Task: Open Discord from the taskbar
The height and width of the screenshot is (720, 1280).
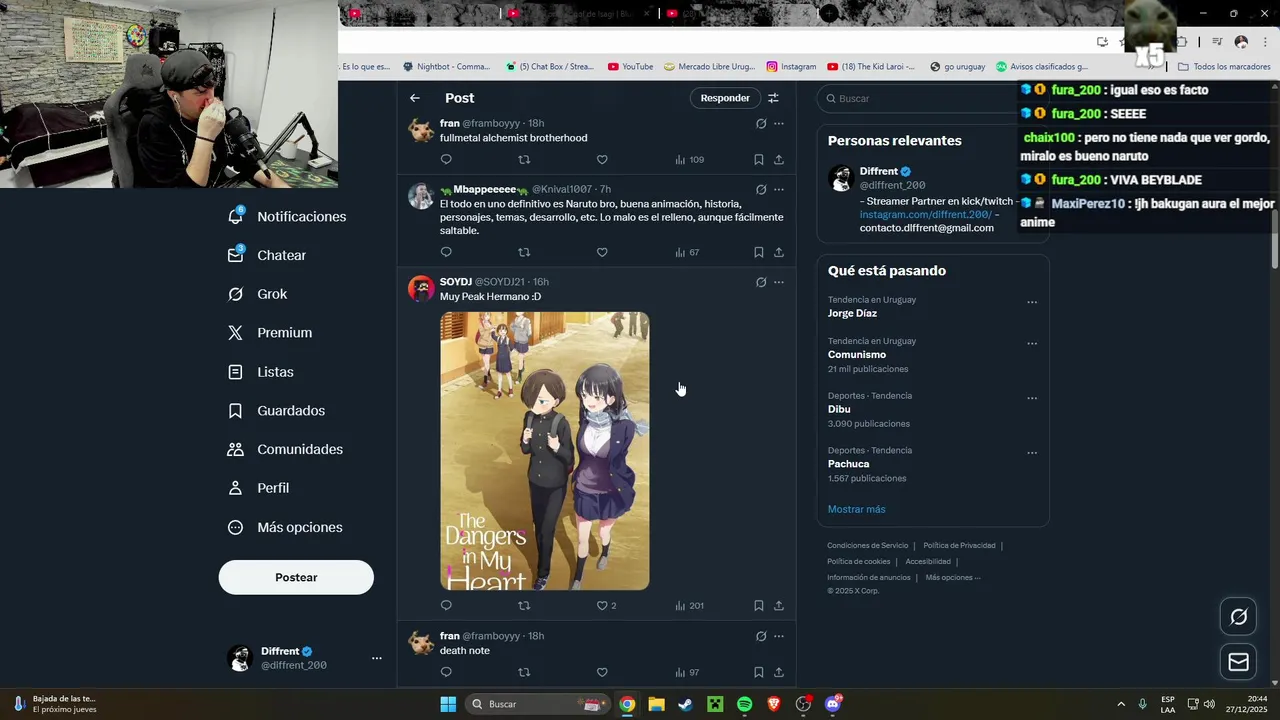Action: [833, 704]
